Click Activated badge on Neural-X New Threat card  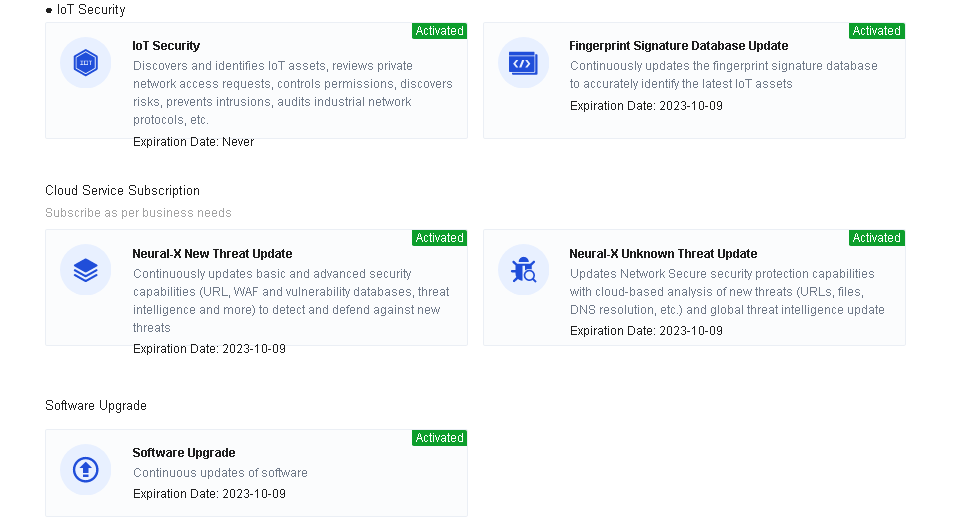point(439,238)
